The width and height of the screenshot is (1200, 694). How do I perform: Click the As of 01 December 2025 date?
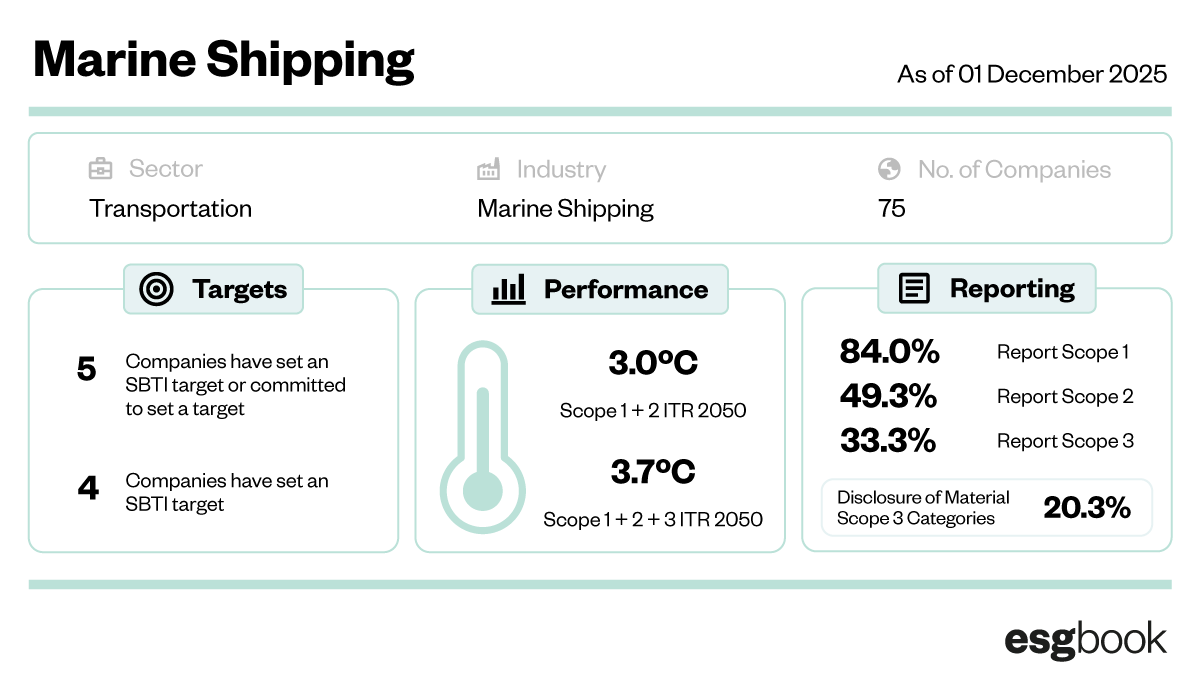click(1032, 74)
